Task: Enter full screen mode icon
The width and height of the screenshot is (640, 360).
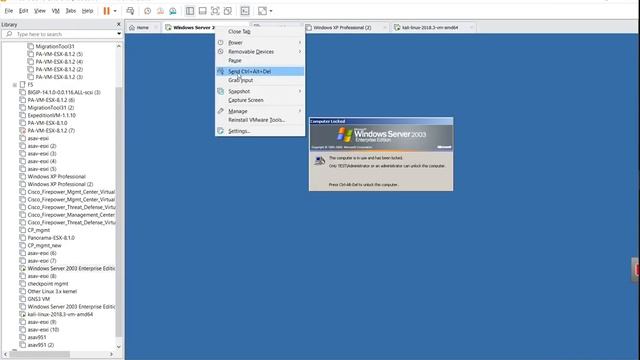Action: (x=215, y=11)
